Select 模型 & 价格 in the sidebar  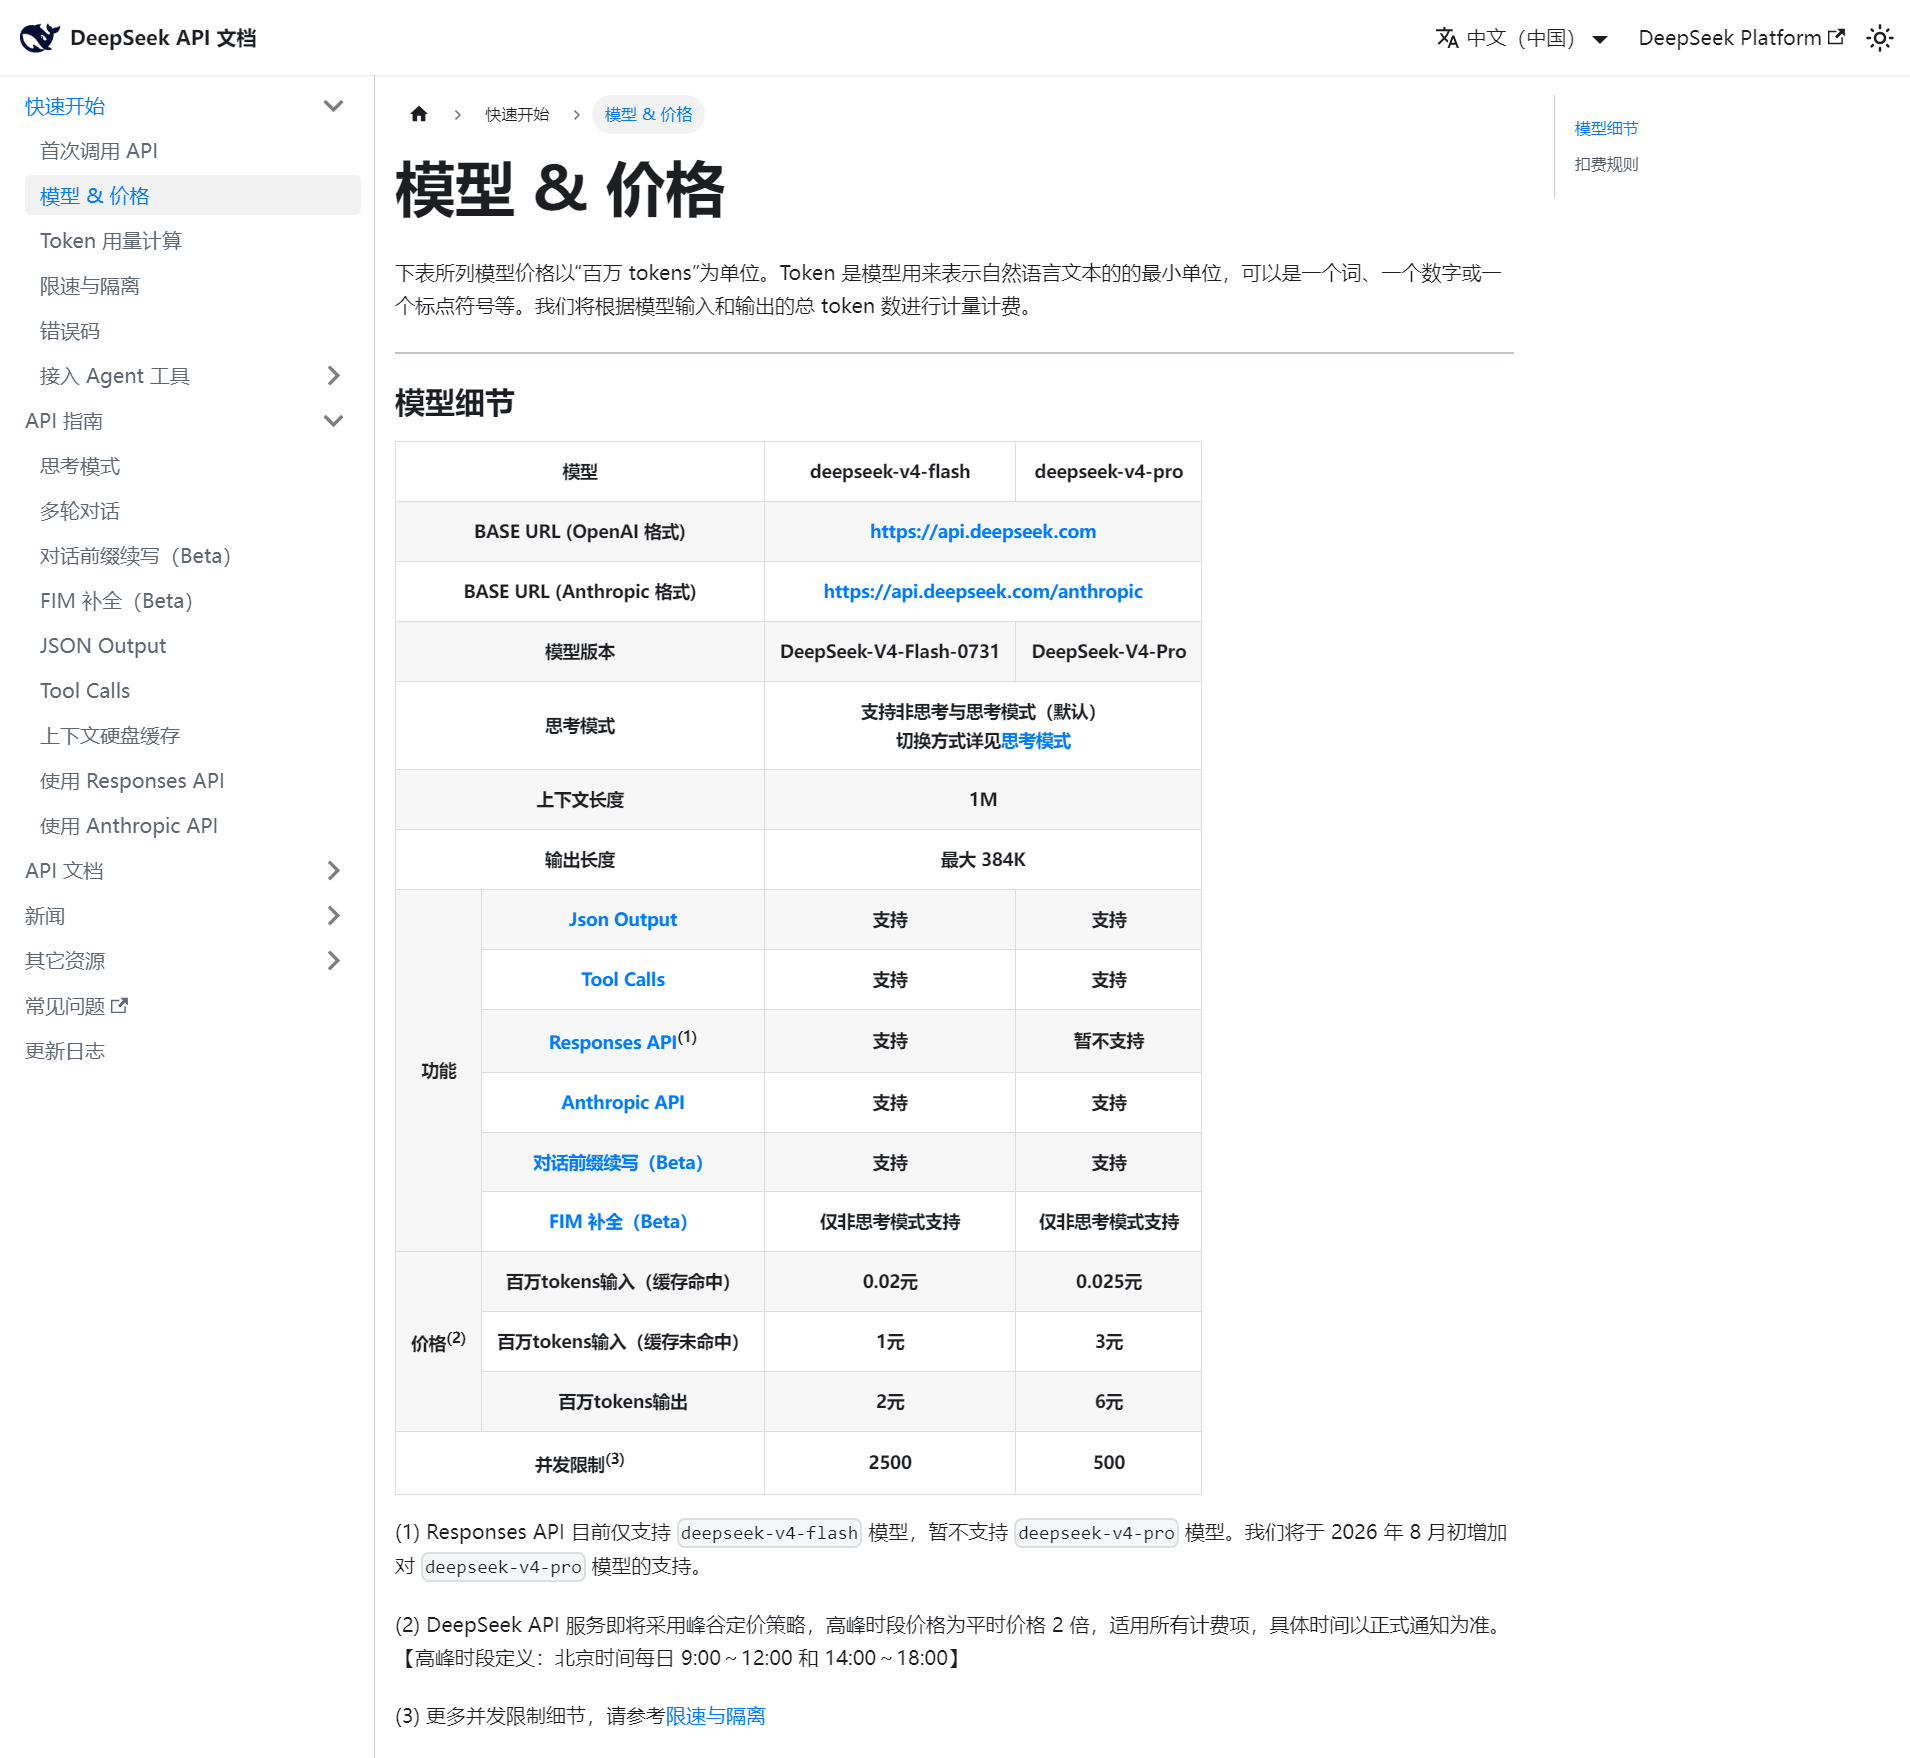point(193,196)
